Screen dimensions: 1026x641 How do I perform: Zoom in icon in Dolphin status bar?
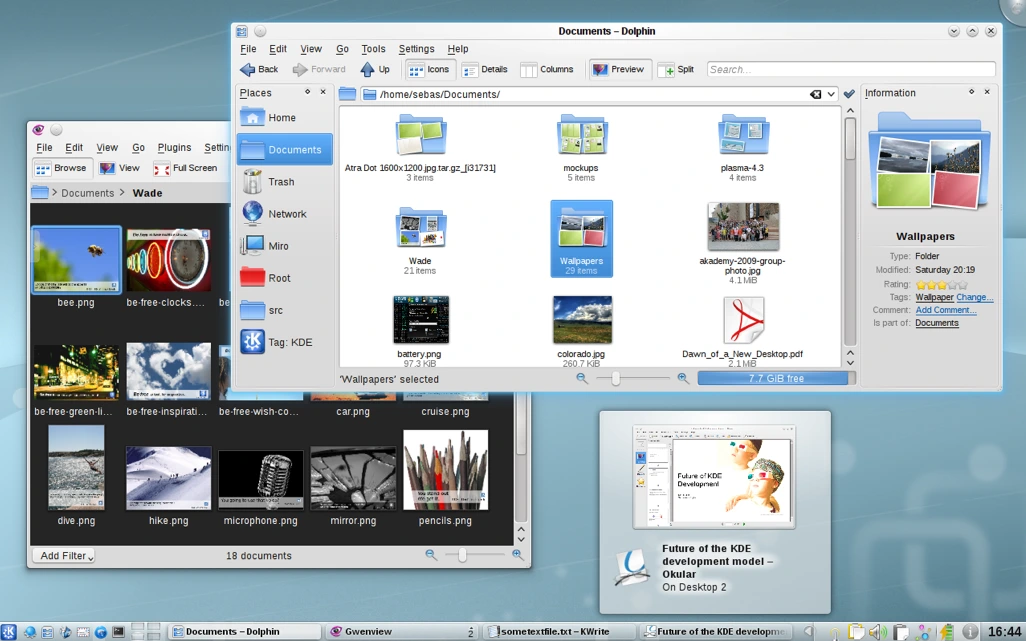(x=682, y=378)
